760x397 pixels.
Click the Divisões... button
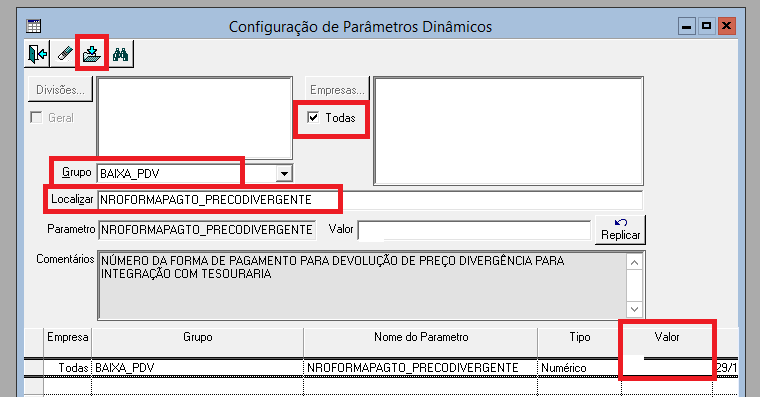[x=60, y=90]
